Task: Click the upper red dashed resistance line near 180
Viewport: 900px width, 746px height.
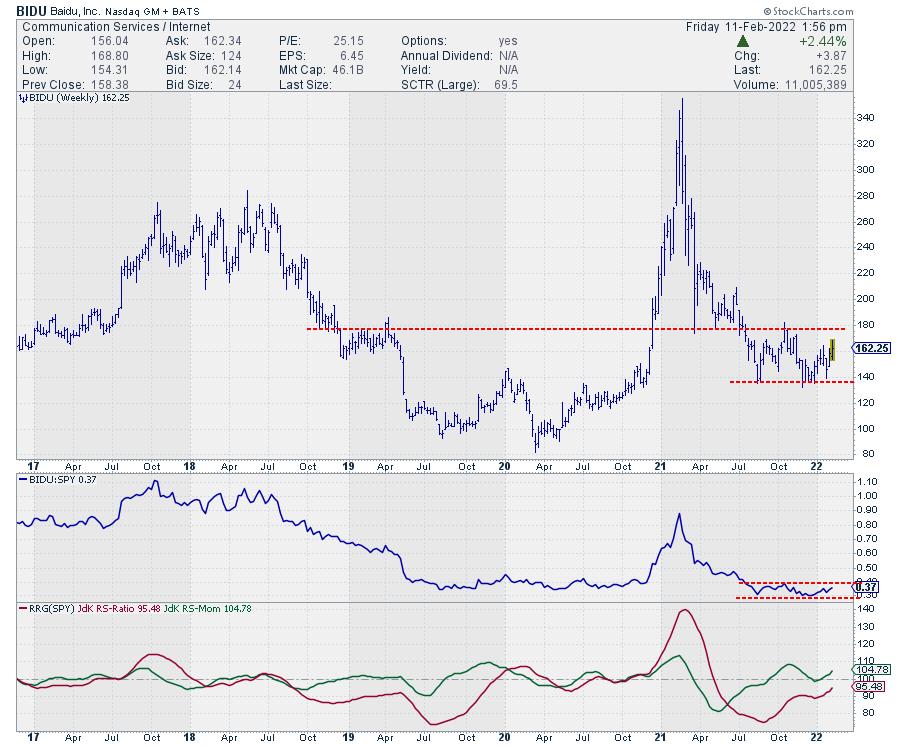Action: (500, 328)
